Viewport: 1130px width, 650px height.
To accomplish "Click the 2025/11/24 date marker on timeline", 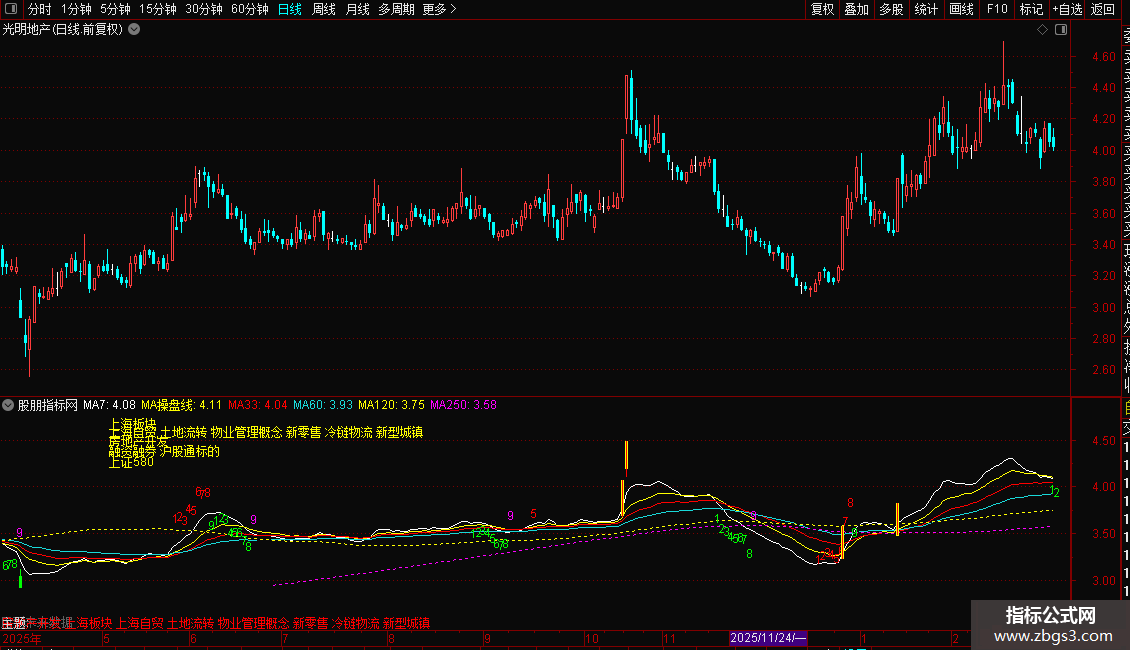I will click(x=768, y=638).
